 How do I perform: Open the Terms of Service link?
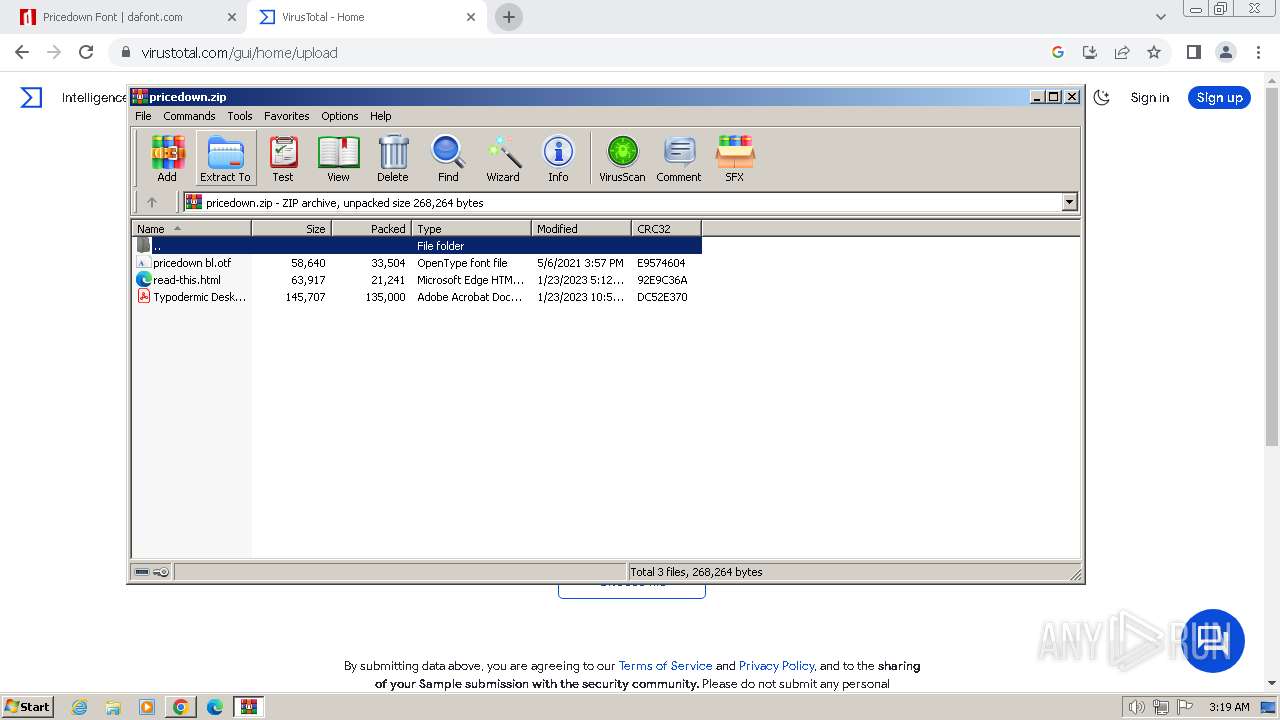click(665, 666)
